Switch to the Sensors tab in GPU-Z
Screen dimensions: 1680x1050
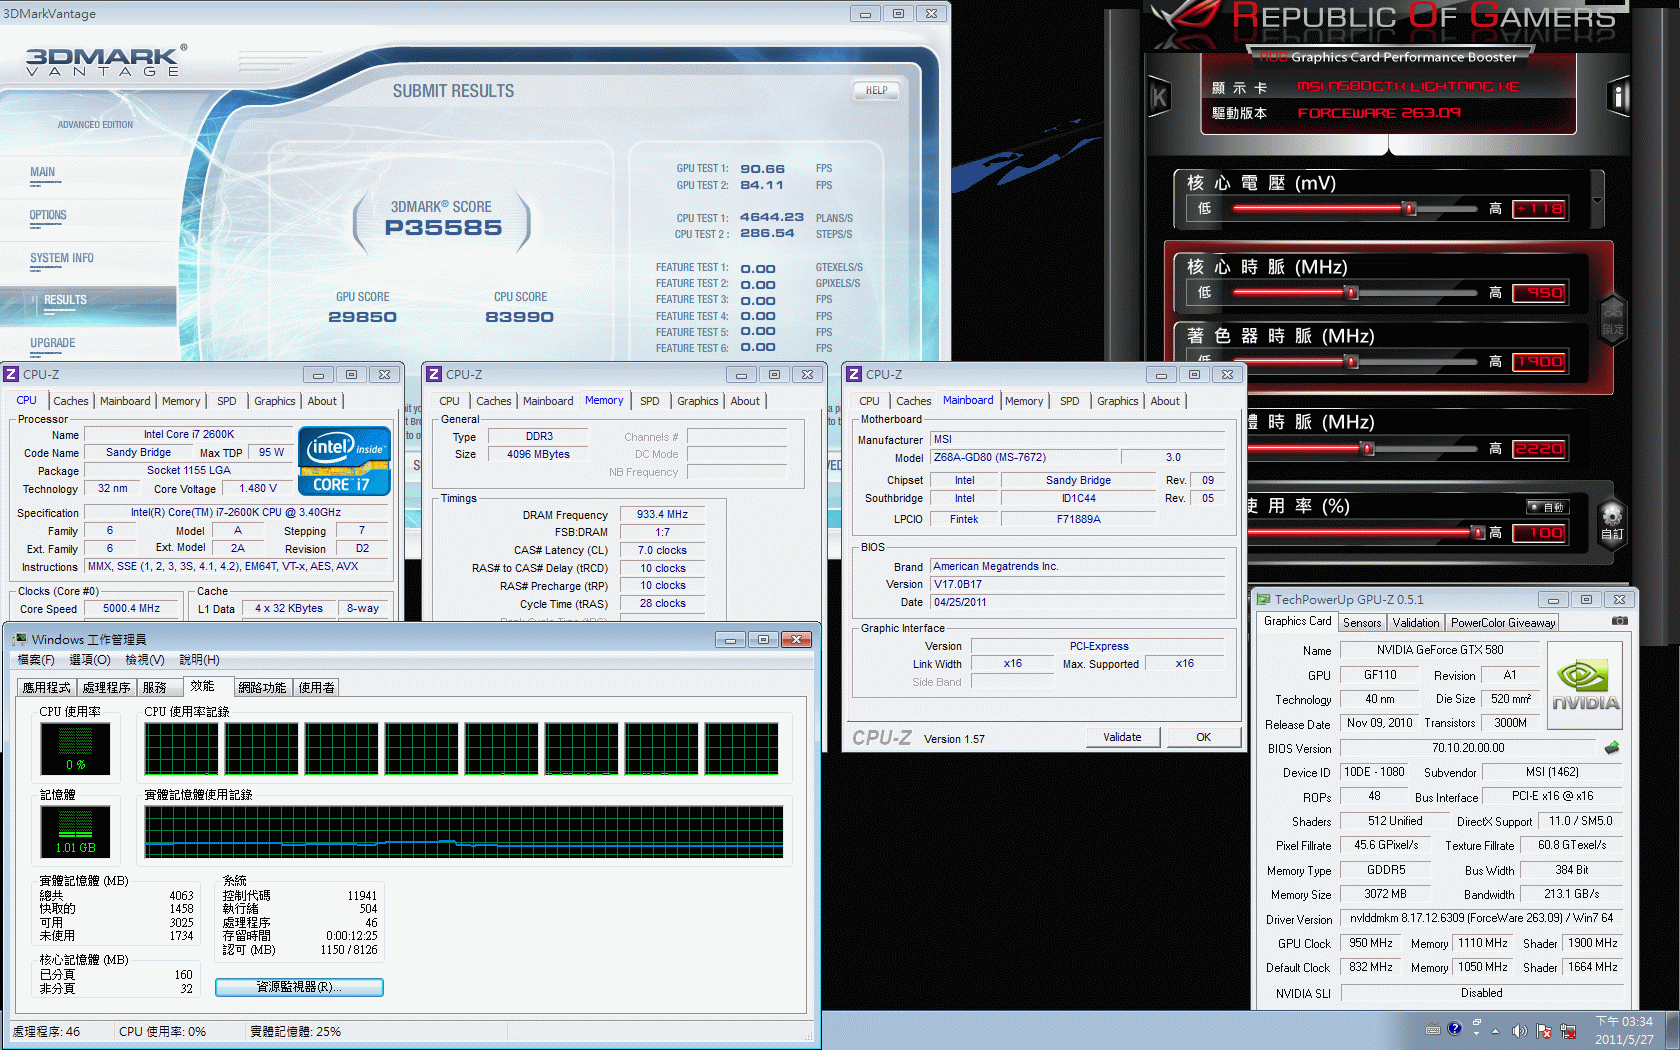(1362, 622)
